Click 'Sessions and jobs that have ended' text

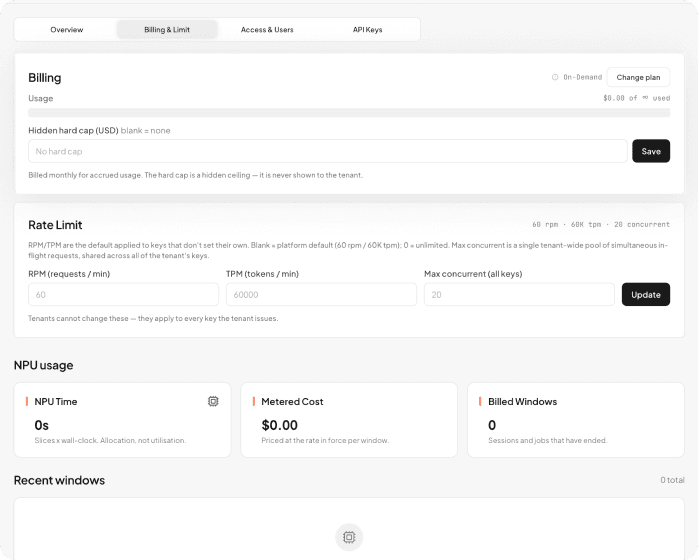coord(548,440)
